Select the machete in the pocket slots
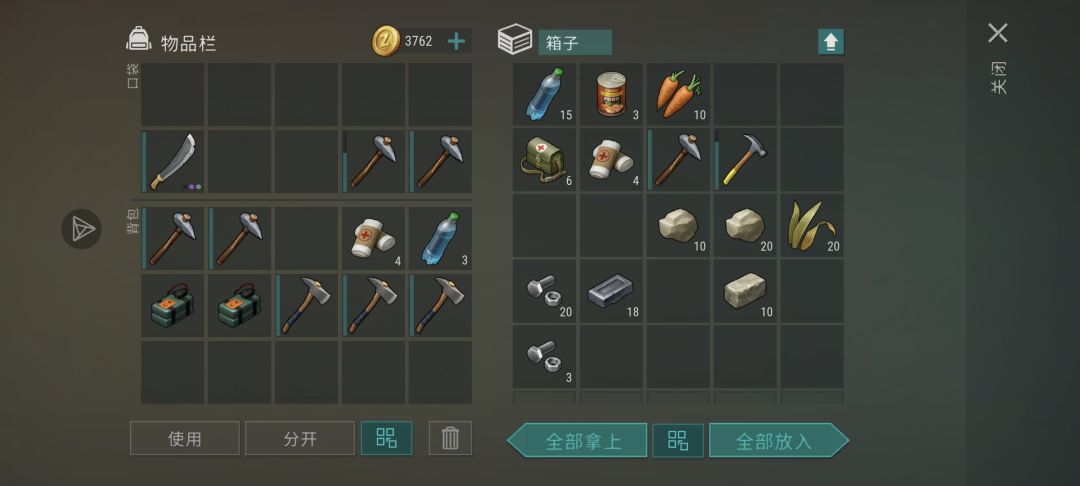1080x486 pixels. tap(172, 162)
